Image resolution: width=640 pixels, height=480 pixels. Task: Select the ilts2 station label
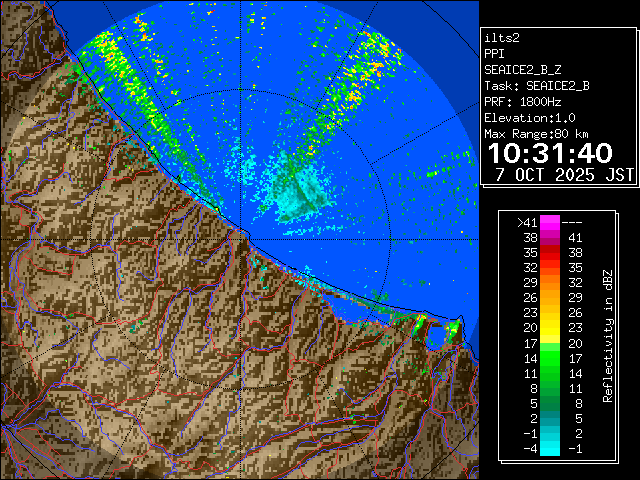[x=502, y=38]
